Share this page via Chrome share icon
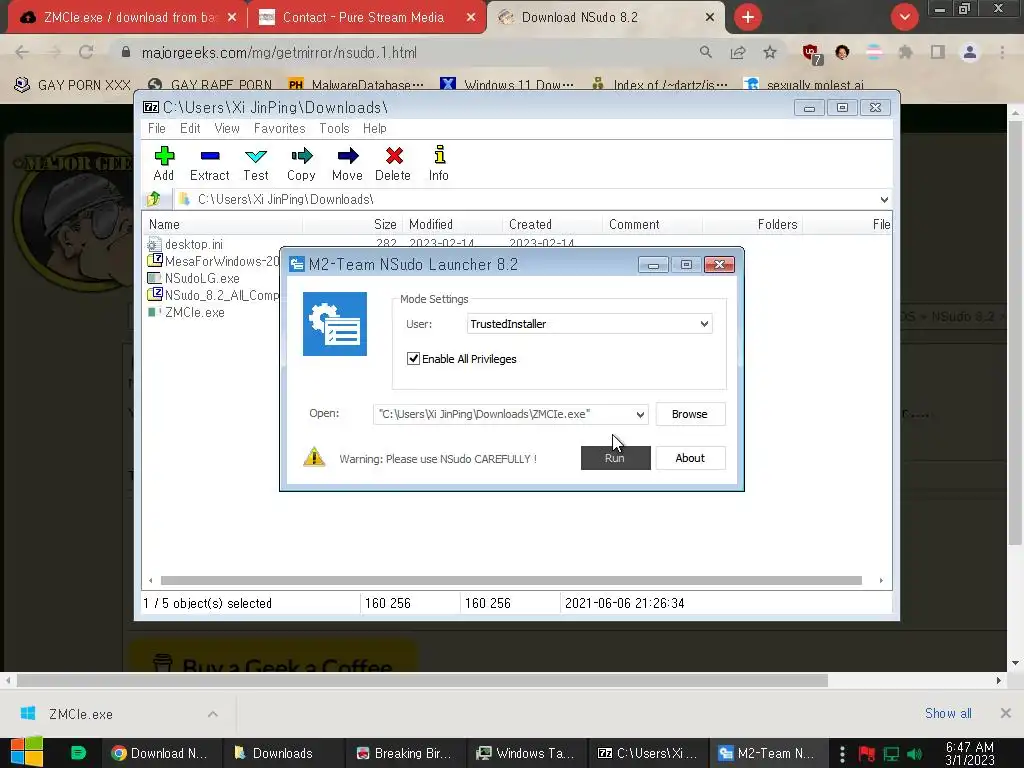The image size is (1024, 768). click(738, 52)
